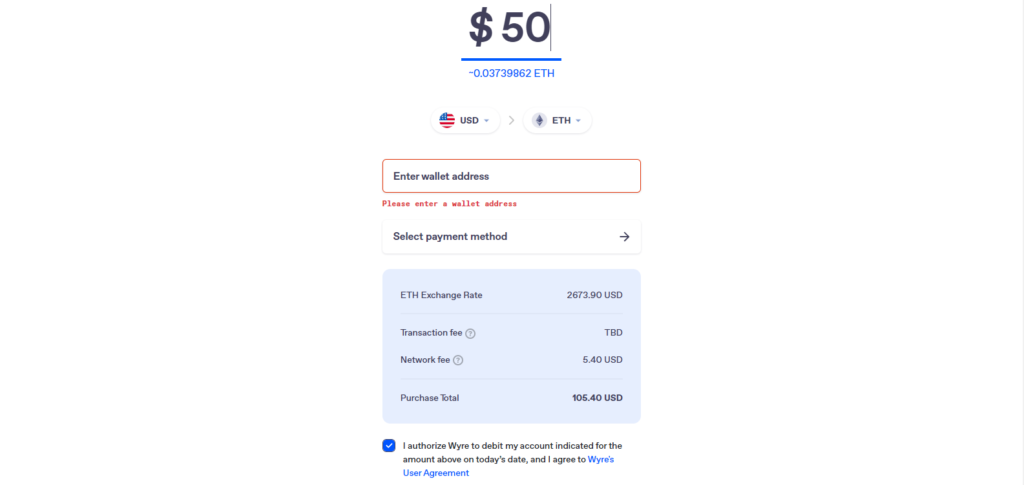Click the arrow icon on Select payment method
The image size is (1024, 485).
[624, 236]
